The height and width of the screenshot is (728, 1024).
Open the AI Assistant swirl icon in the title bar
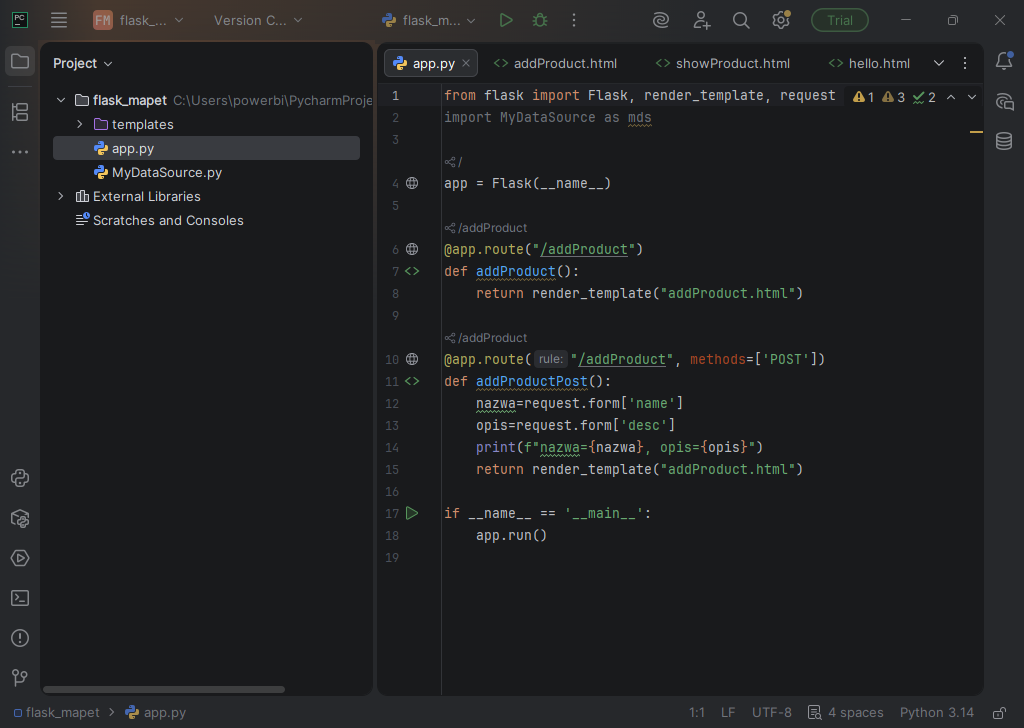pyautogui.click(x=661, y=20)
